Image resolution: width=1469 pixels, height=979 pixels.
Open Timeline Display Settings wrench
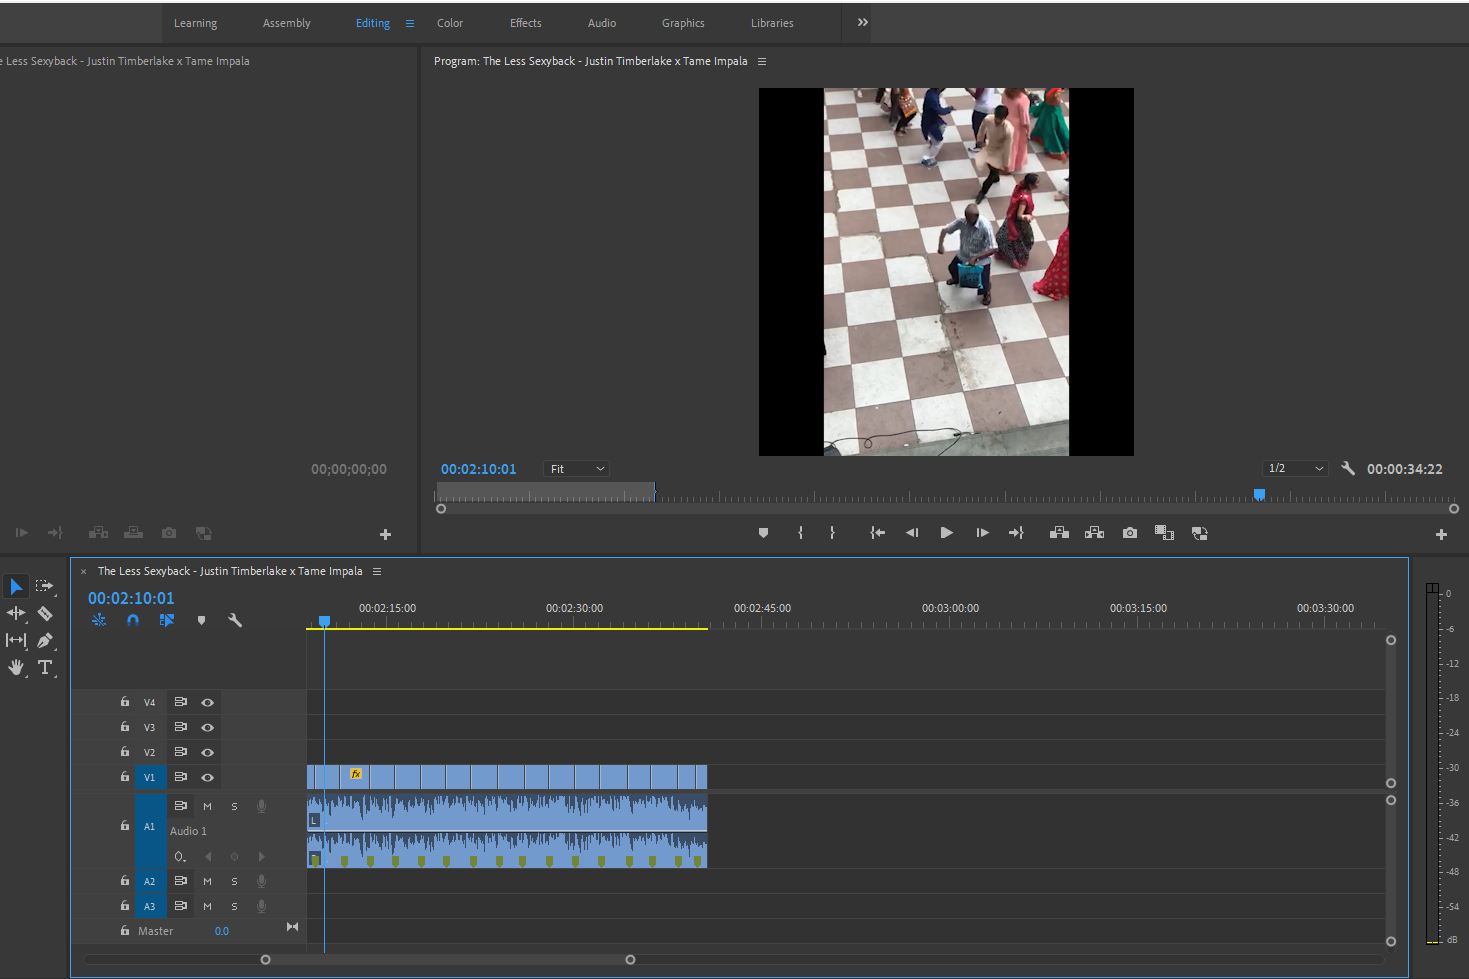(x=235, y=620)
